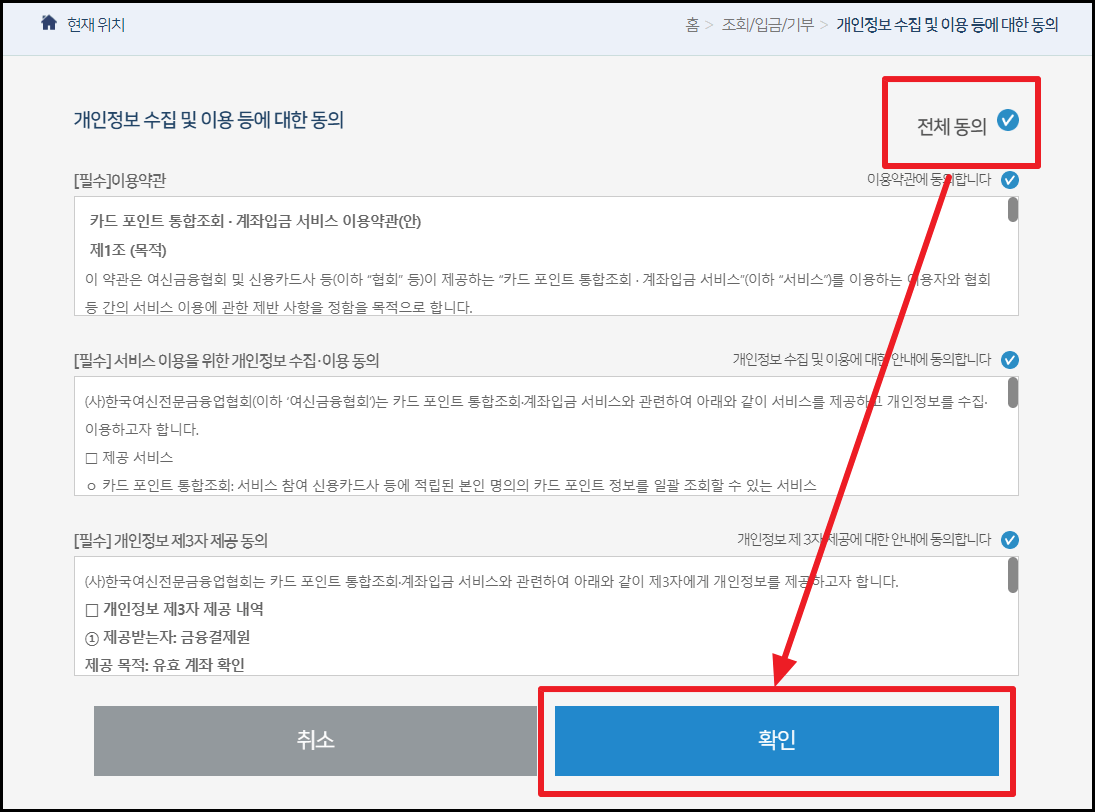Click check icon for 개인정보 제3자제공 안내
Screen dimensions: 1095x812
coord(1010,539)
